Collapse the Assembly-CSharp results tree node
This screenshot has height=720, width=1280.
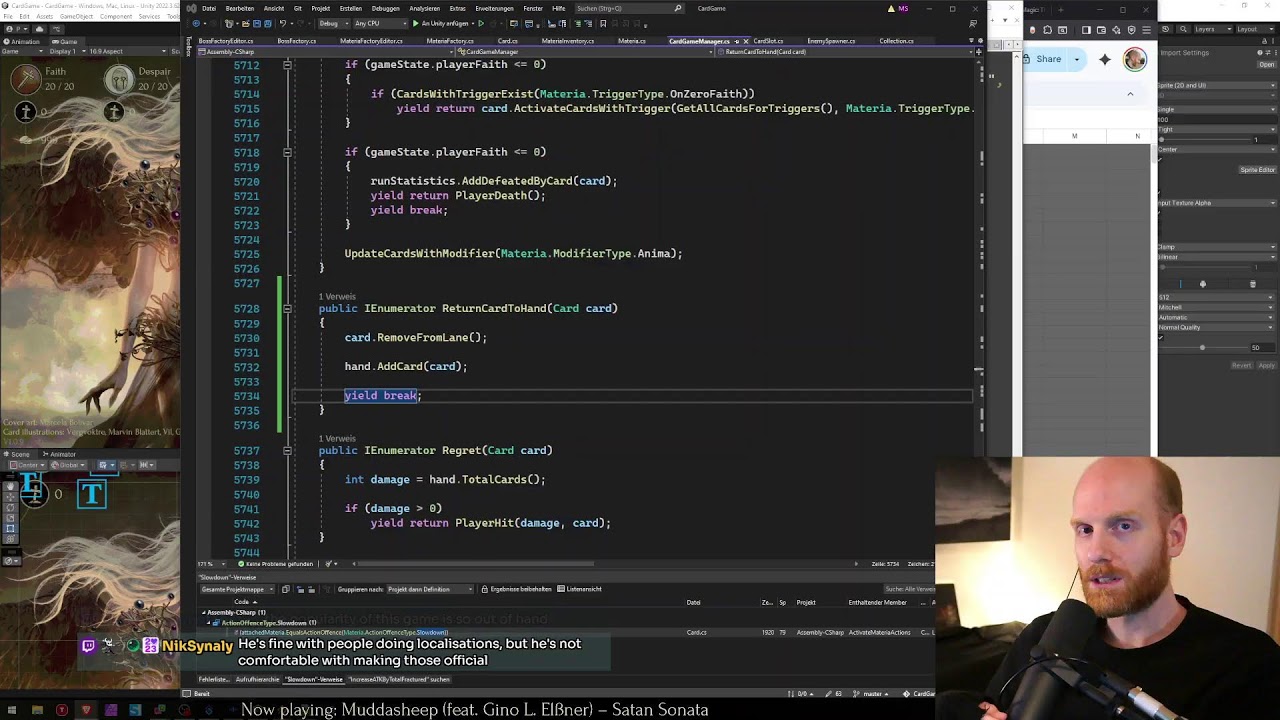click(204, 612)
